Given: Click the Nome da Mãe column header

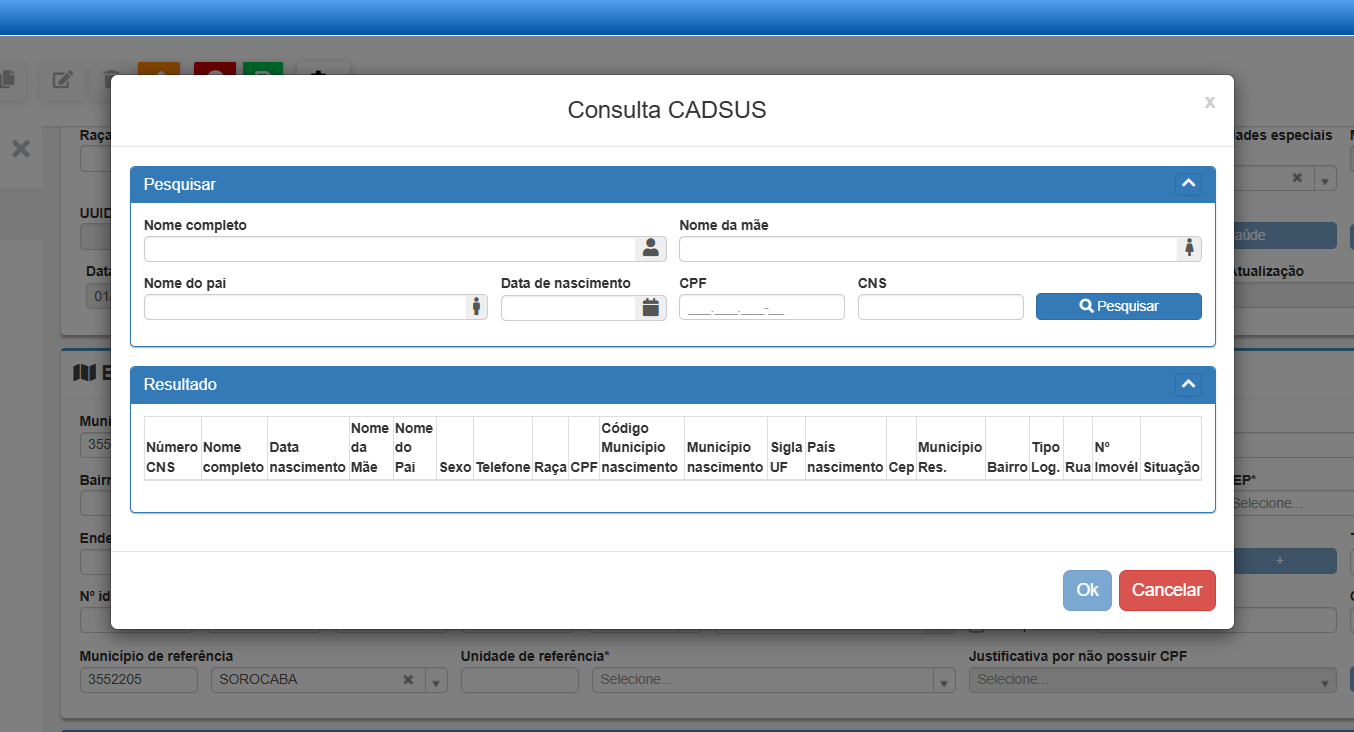Looking at the screenshot, I should (370, 448).
